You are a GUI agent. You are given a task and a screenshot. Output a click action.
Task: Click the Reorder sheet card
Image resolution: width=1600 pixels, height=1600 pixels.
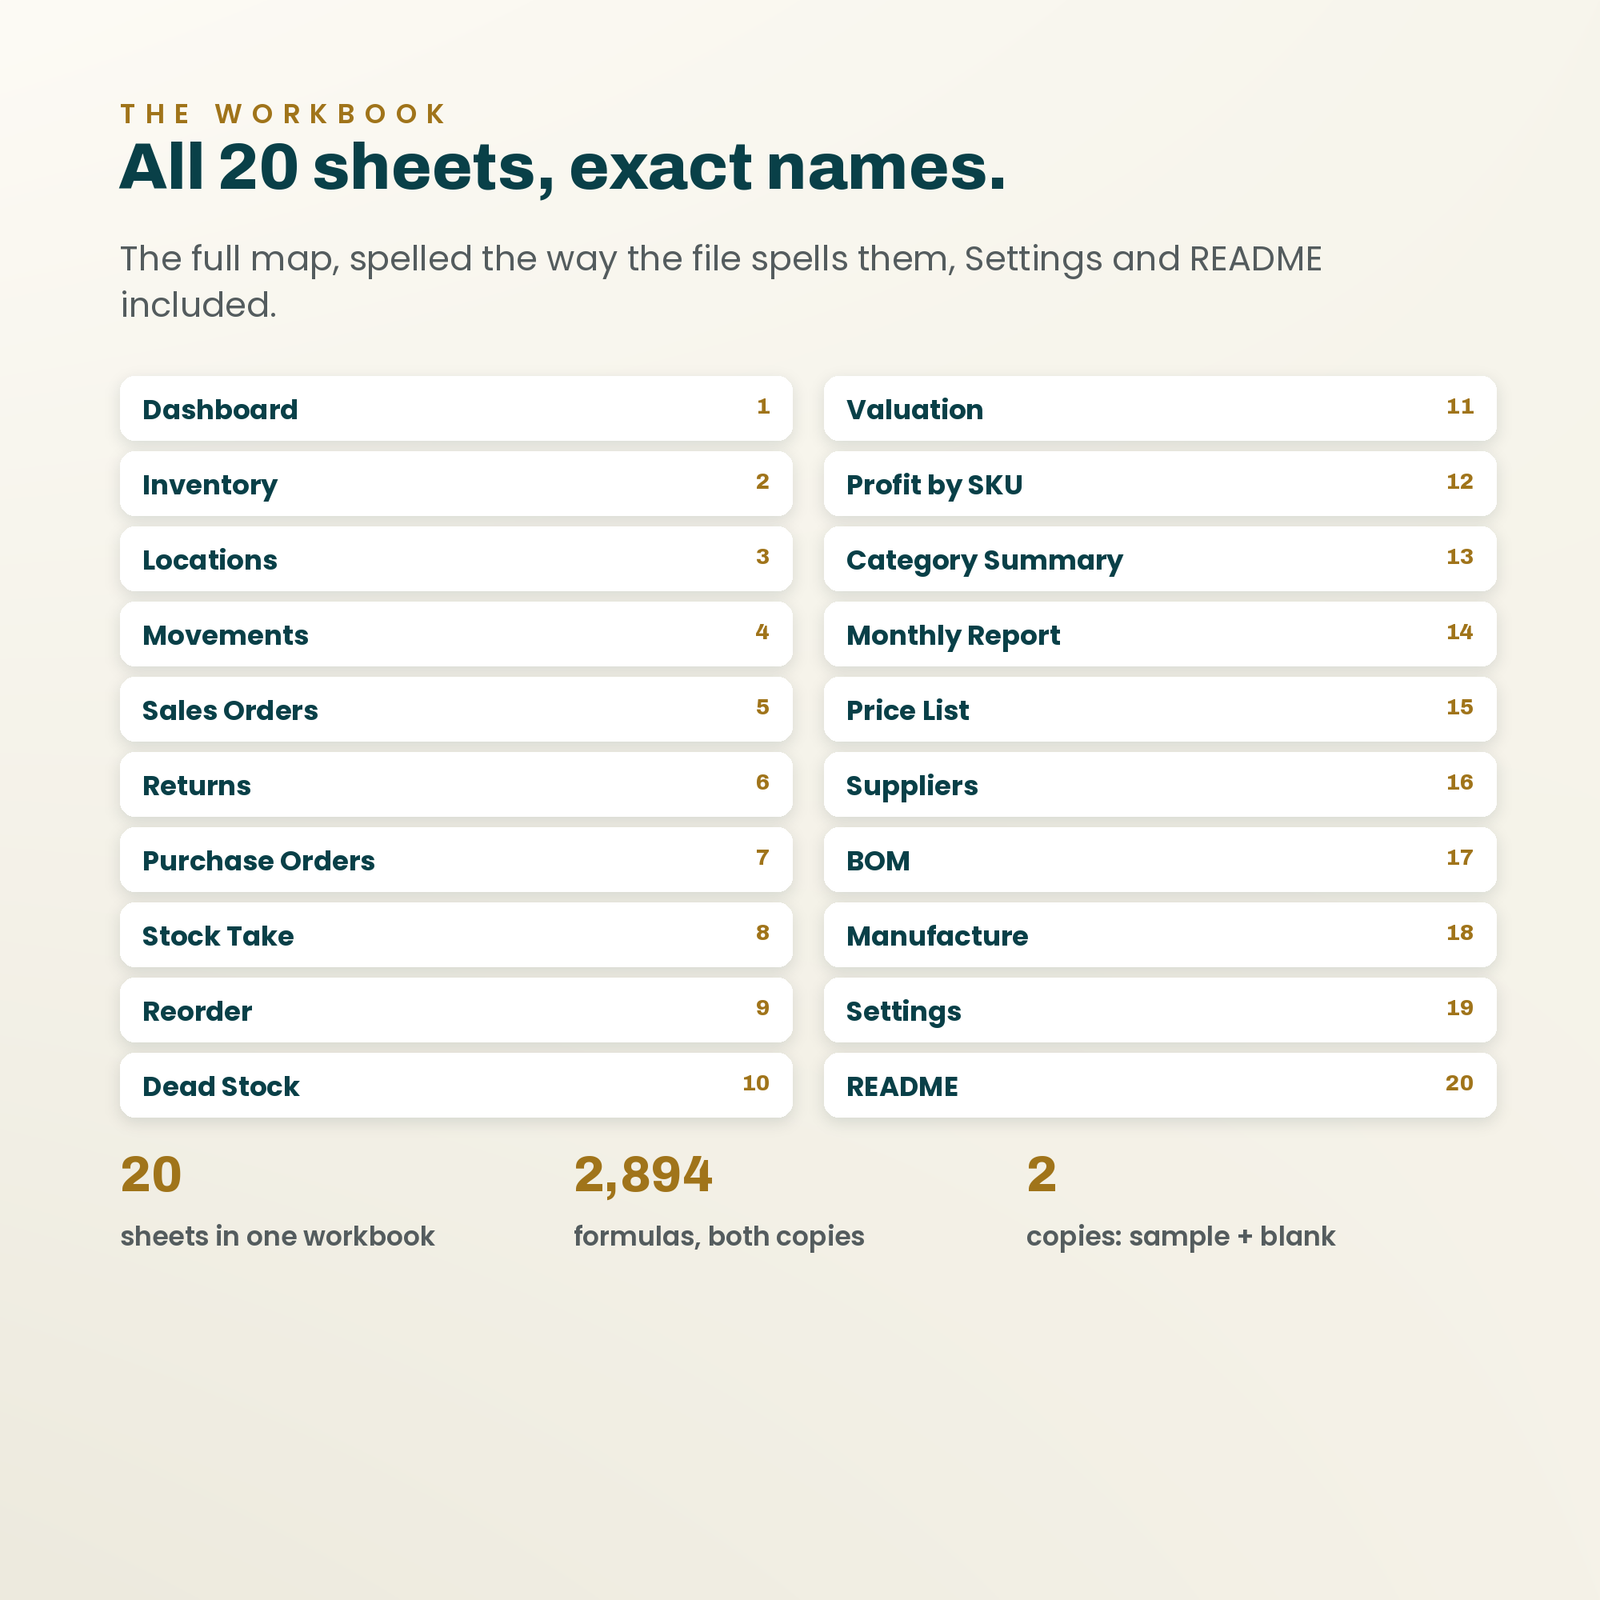(456, 1010)
